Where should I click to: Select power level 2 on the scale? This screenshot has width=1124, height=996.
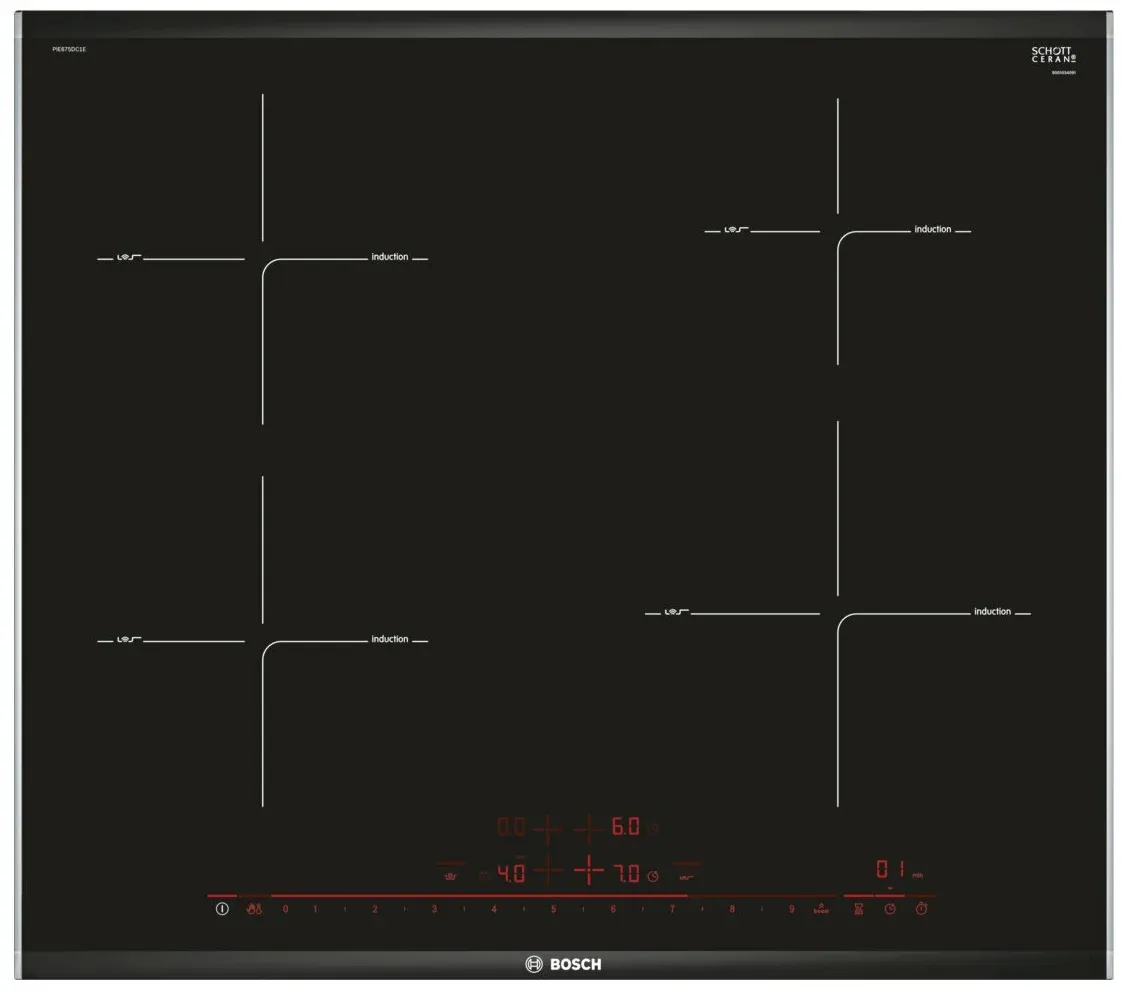(x=374, y=909)
